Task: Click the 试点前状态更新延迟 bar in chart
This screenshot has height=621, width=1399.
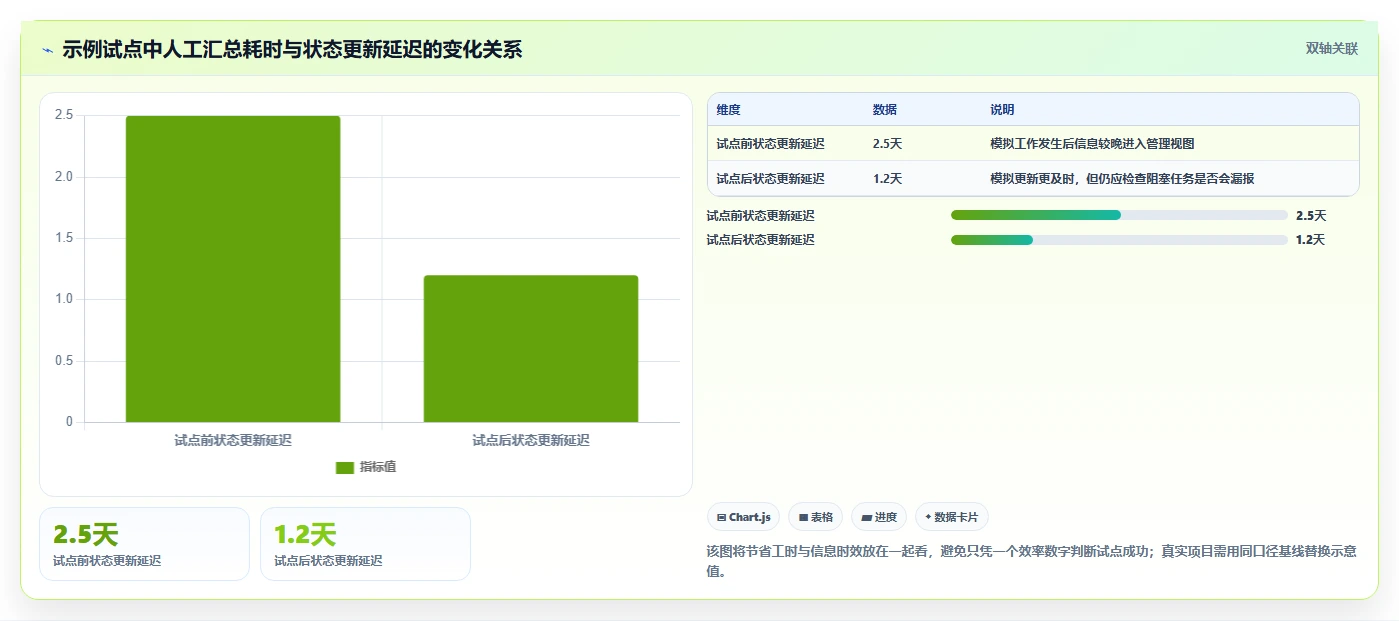Action: pos(233,269)
